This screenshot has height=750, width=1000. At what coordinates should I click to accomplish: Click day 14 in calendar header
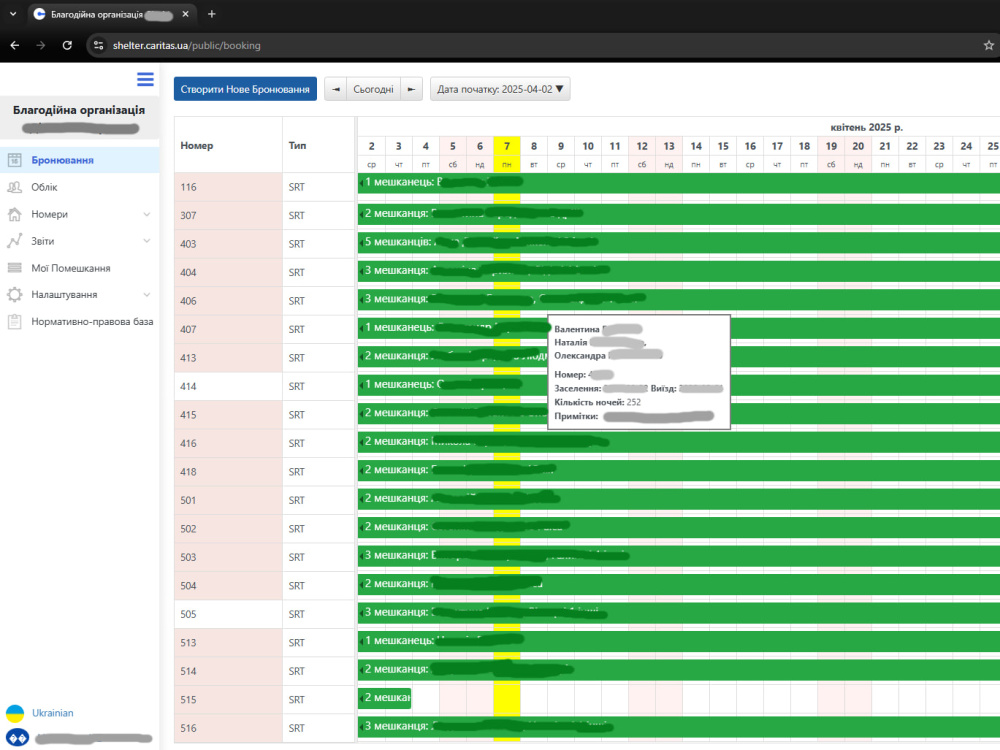(696, 146)
